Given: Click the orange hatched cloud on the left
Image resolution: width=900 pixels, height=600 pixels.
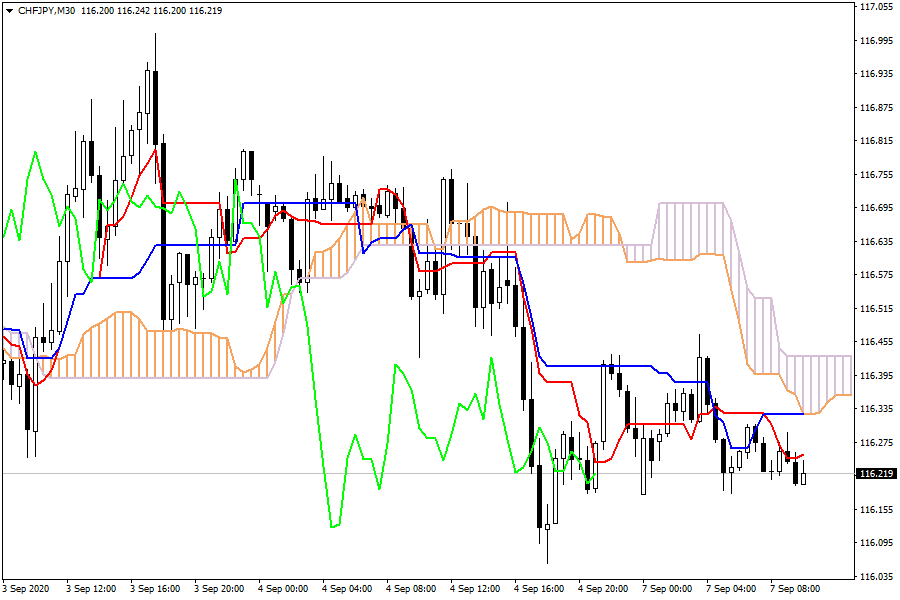Looking at the screenshot, I should tap(150, 350).
